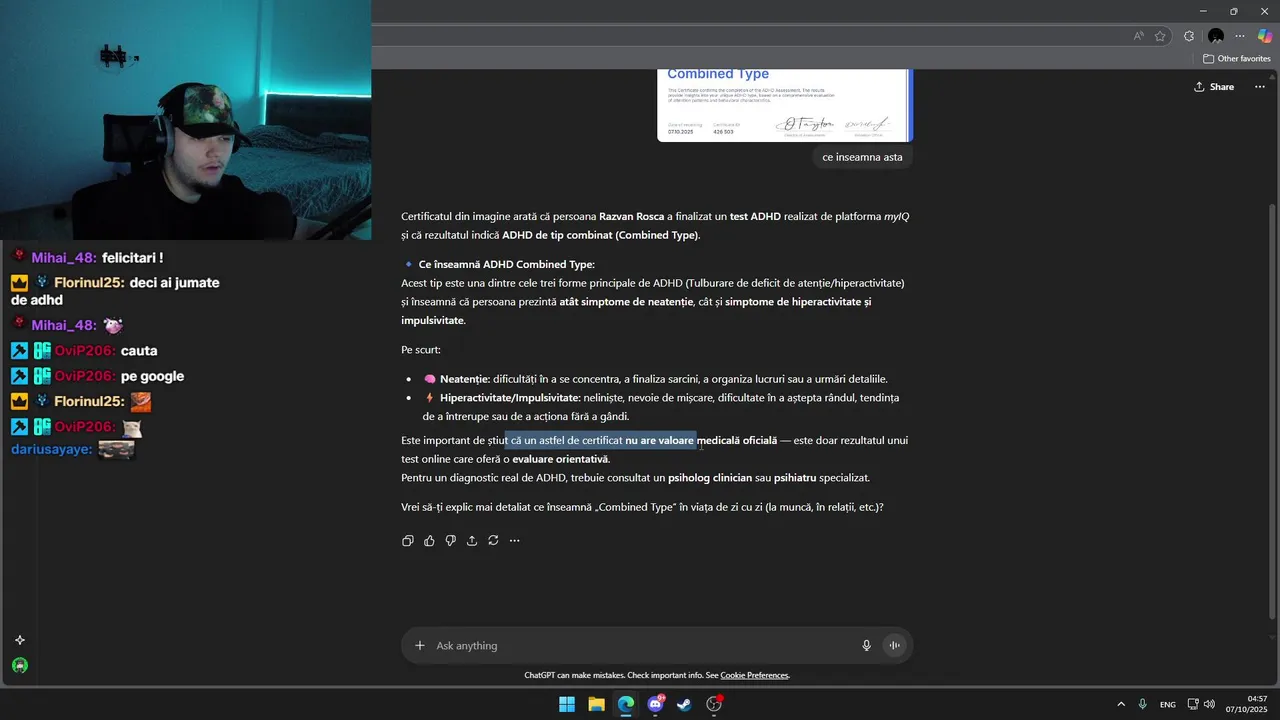Image resolution: width=1280 pixels, height=720 pixels.
Task: Click the bold 'psiholog clinician' text
Action: tap(710, 478)
